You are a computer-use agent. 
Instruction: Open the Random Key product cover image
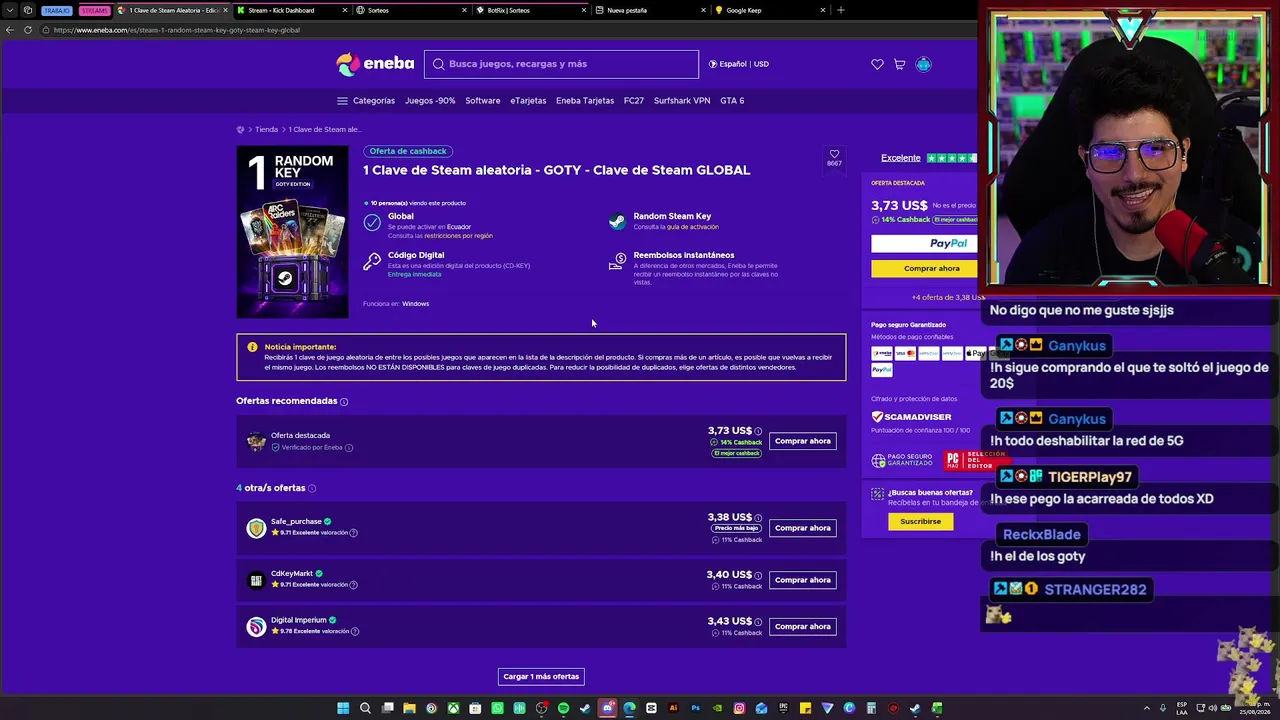(x=292, y=232)
